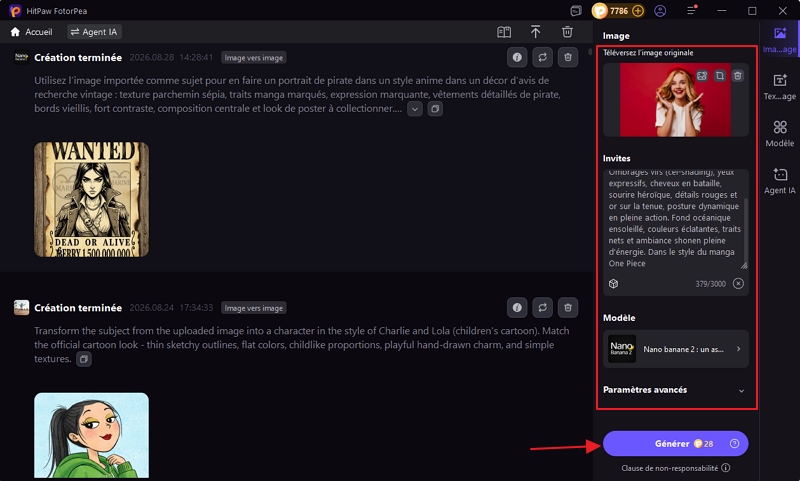Screen dimensions: 800x481
Task: Clear the prompt with the X icon
Action: (738, 284)
